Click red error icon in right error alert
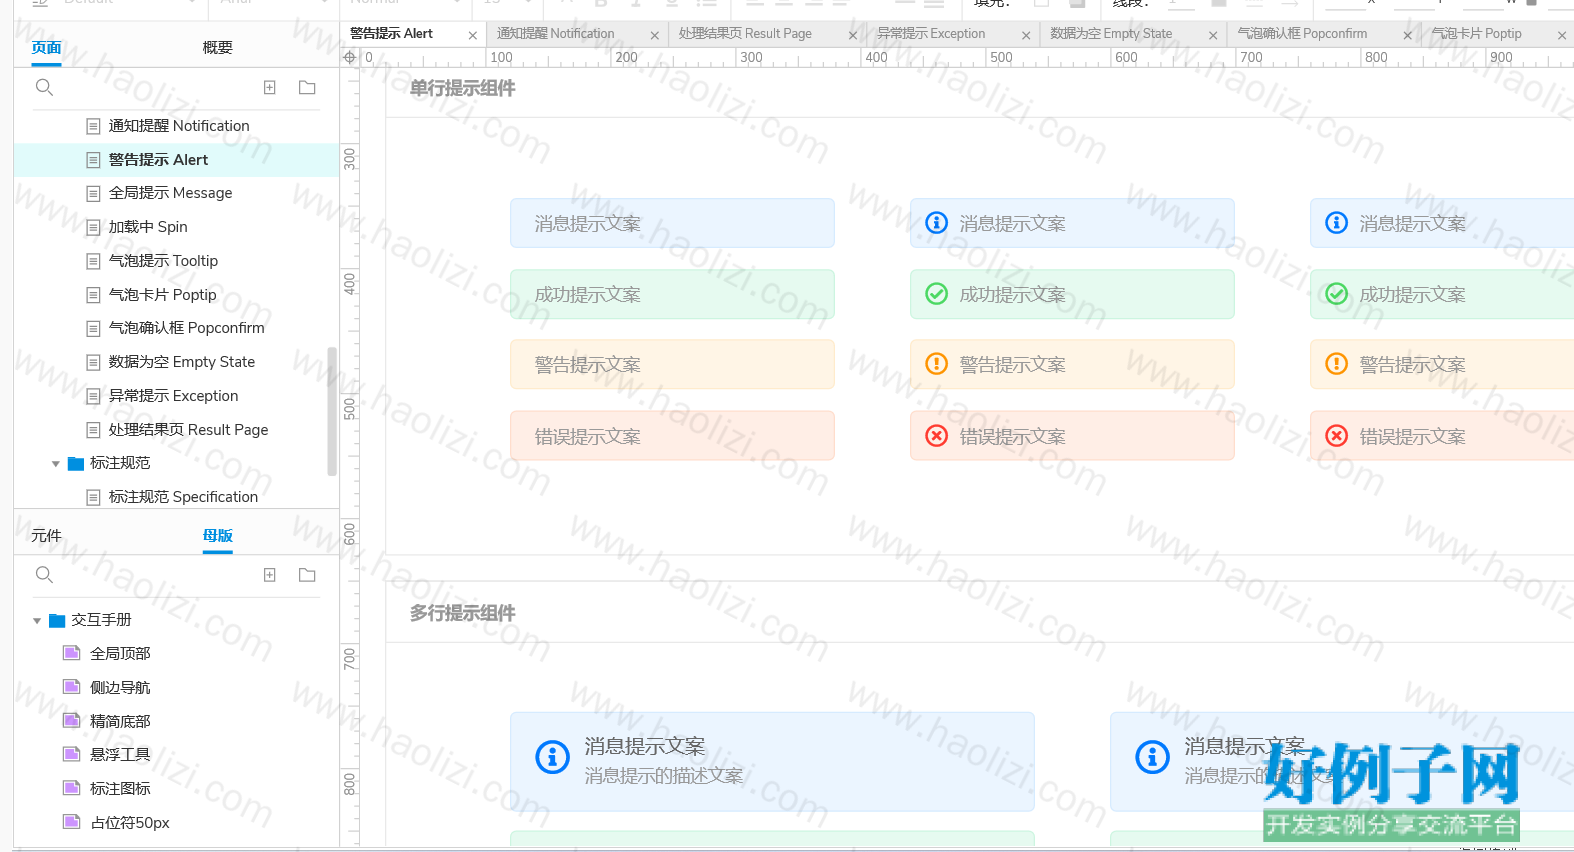Viewport: 1574px width, 852px height. (1336, 435)
